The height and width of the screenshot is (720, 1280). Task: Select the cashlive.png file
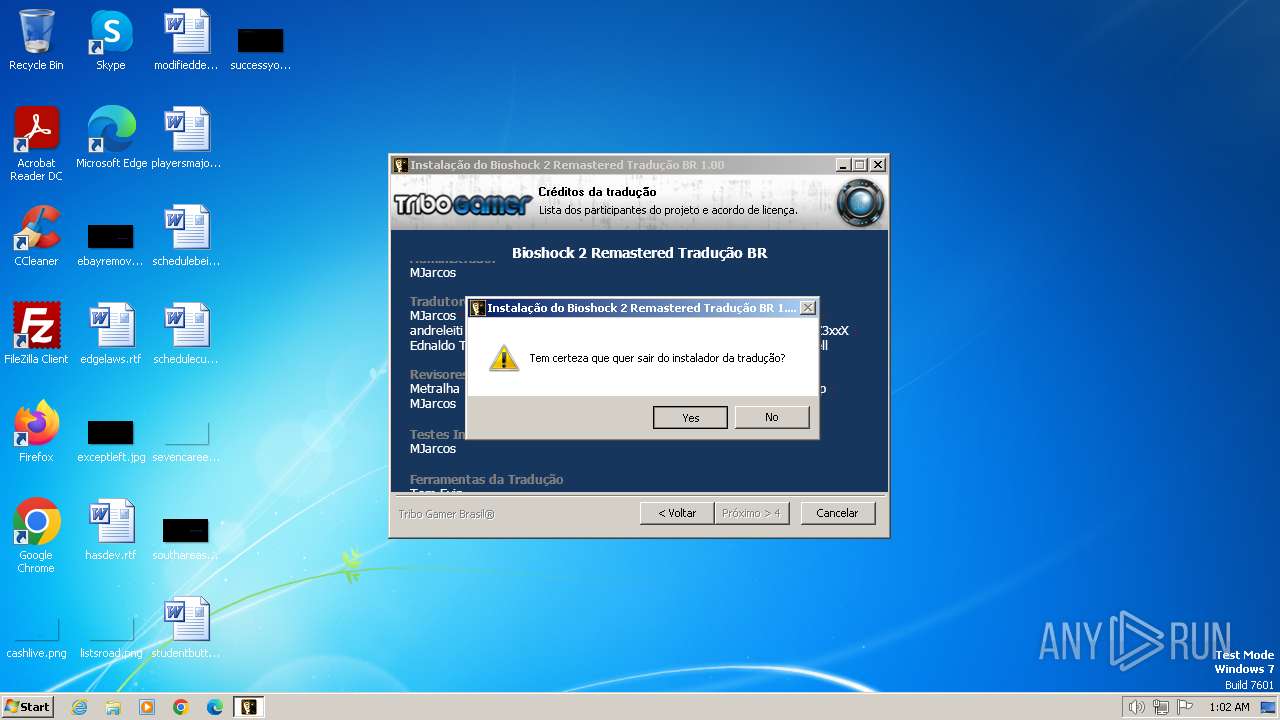36,637
